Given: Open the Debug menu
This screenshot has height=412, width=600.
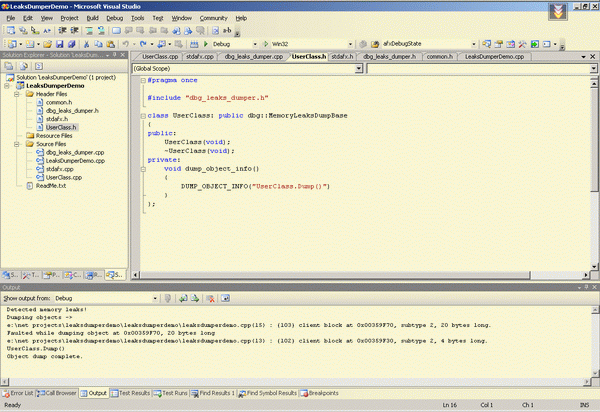Looking at the screenshot, I should (114, 18).
